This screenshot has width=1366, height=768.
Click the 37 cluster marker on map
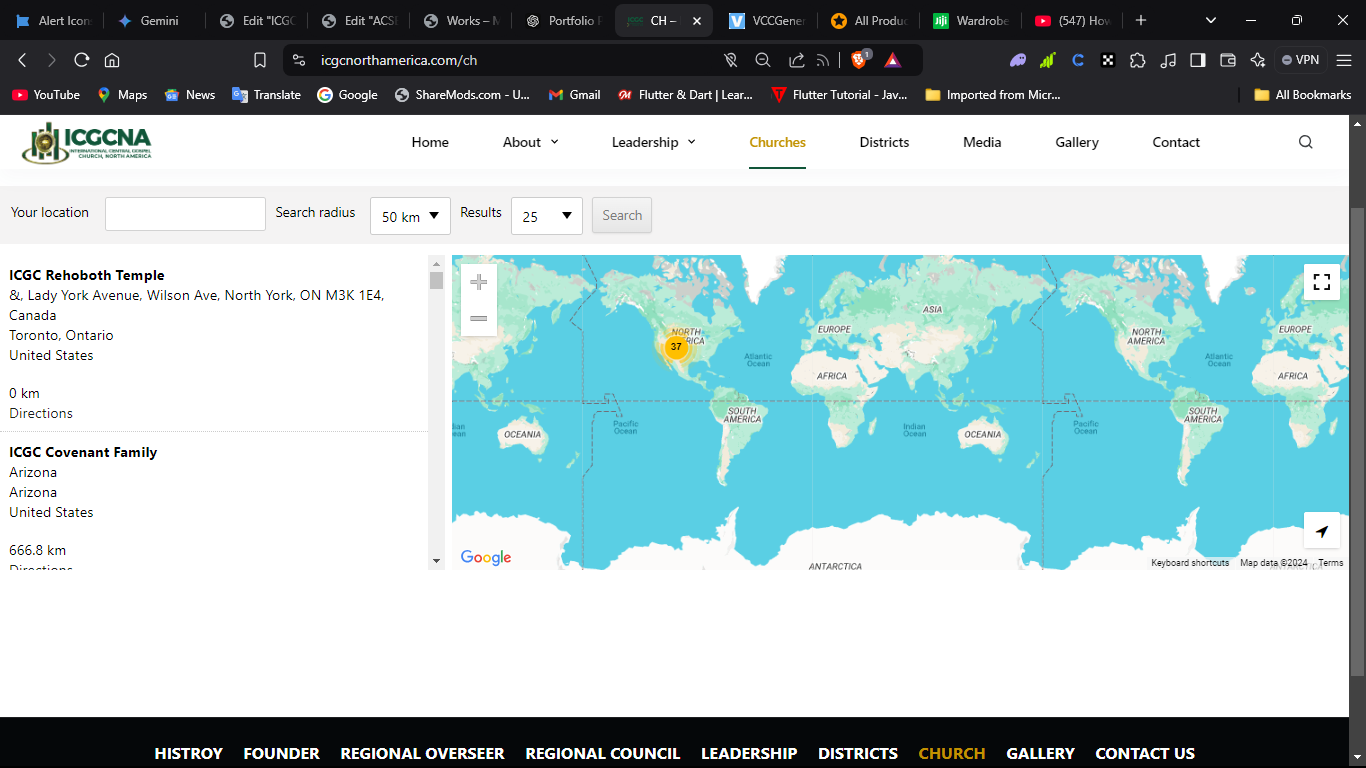[x=676, y=347]
